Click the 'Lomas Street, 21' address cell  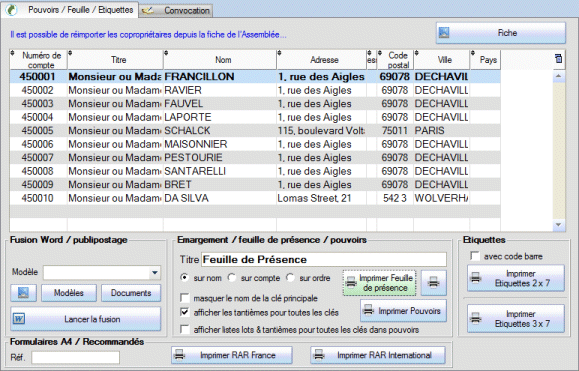click(x=321, y=198)
